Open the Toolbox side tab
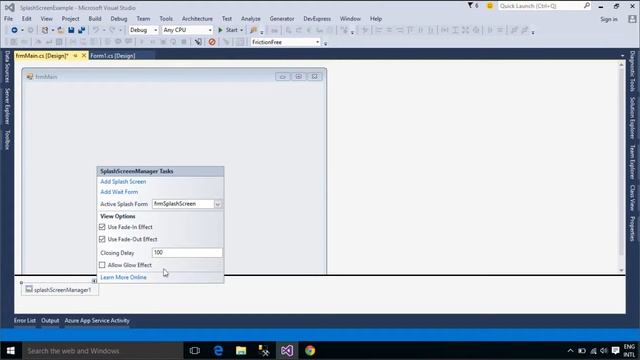The width and height of the screenshot is (640, 360). 7,140
